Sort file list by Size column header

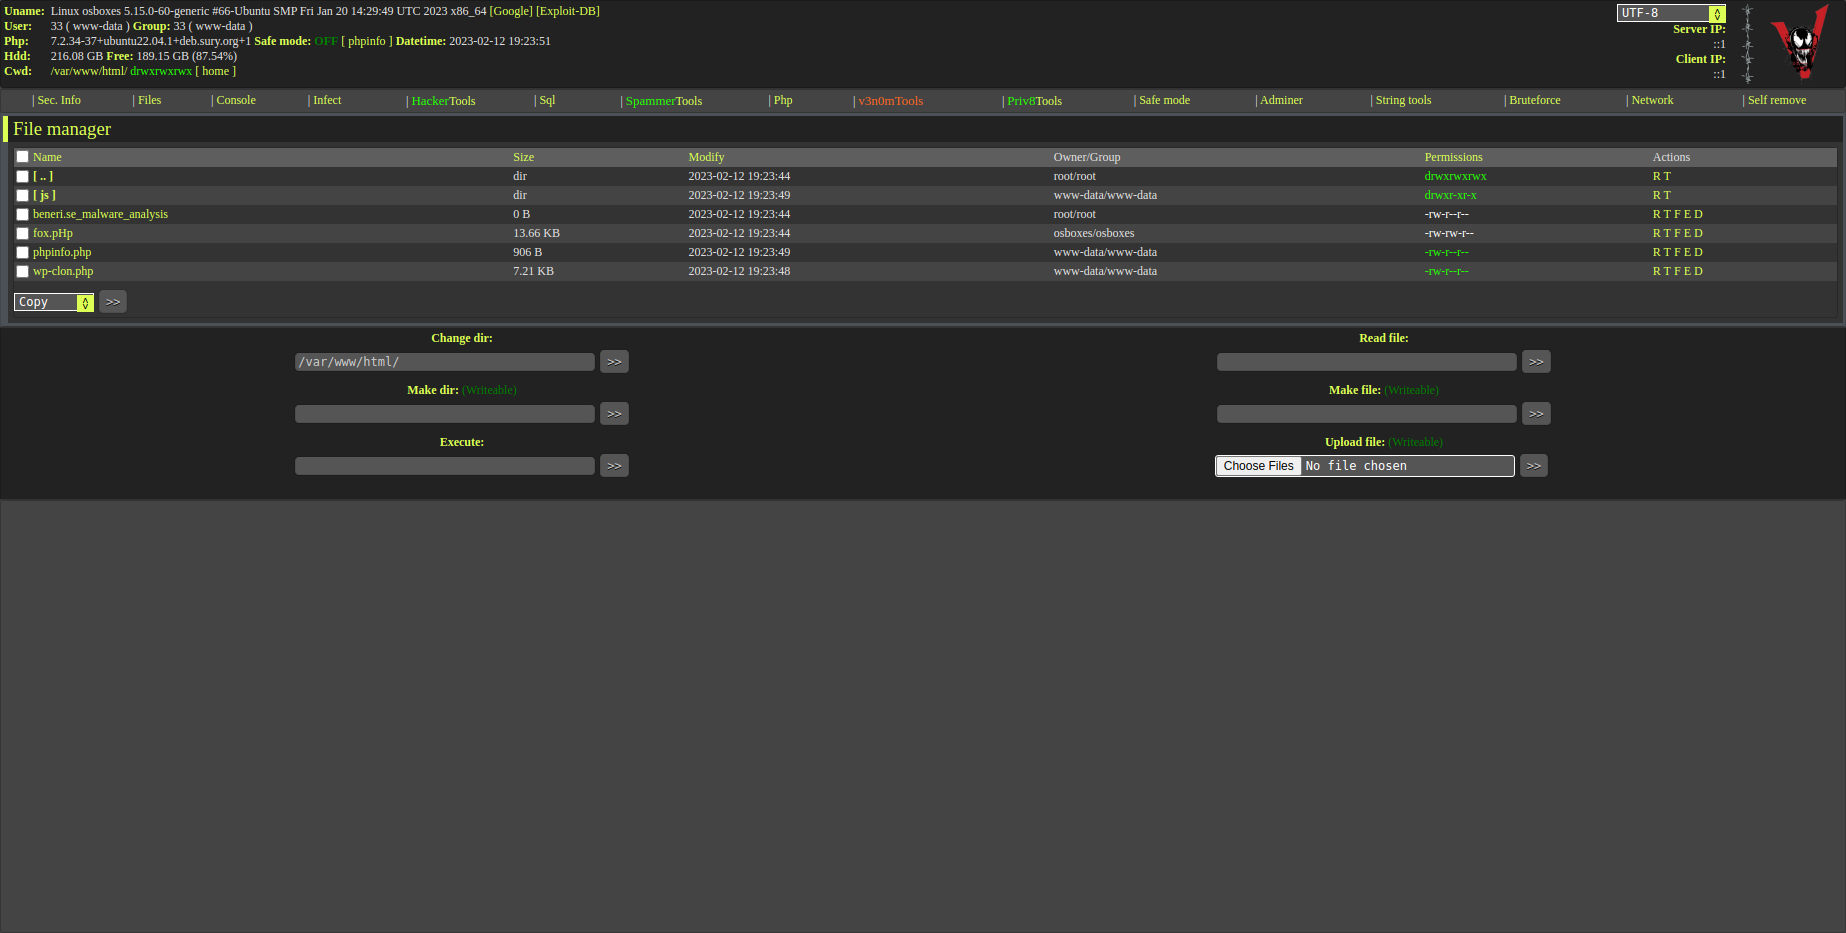pos(523,157)
